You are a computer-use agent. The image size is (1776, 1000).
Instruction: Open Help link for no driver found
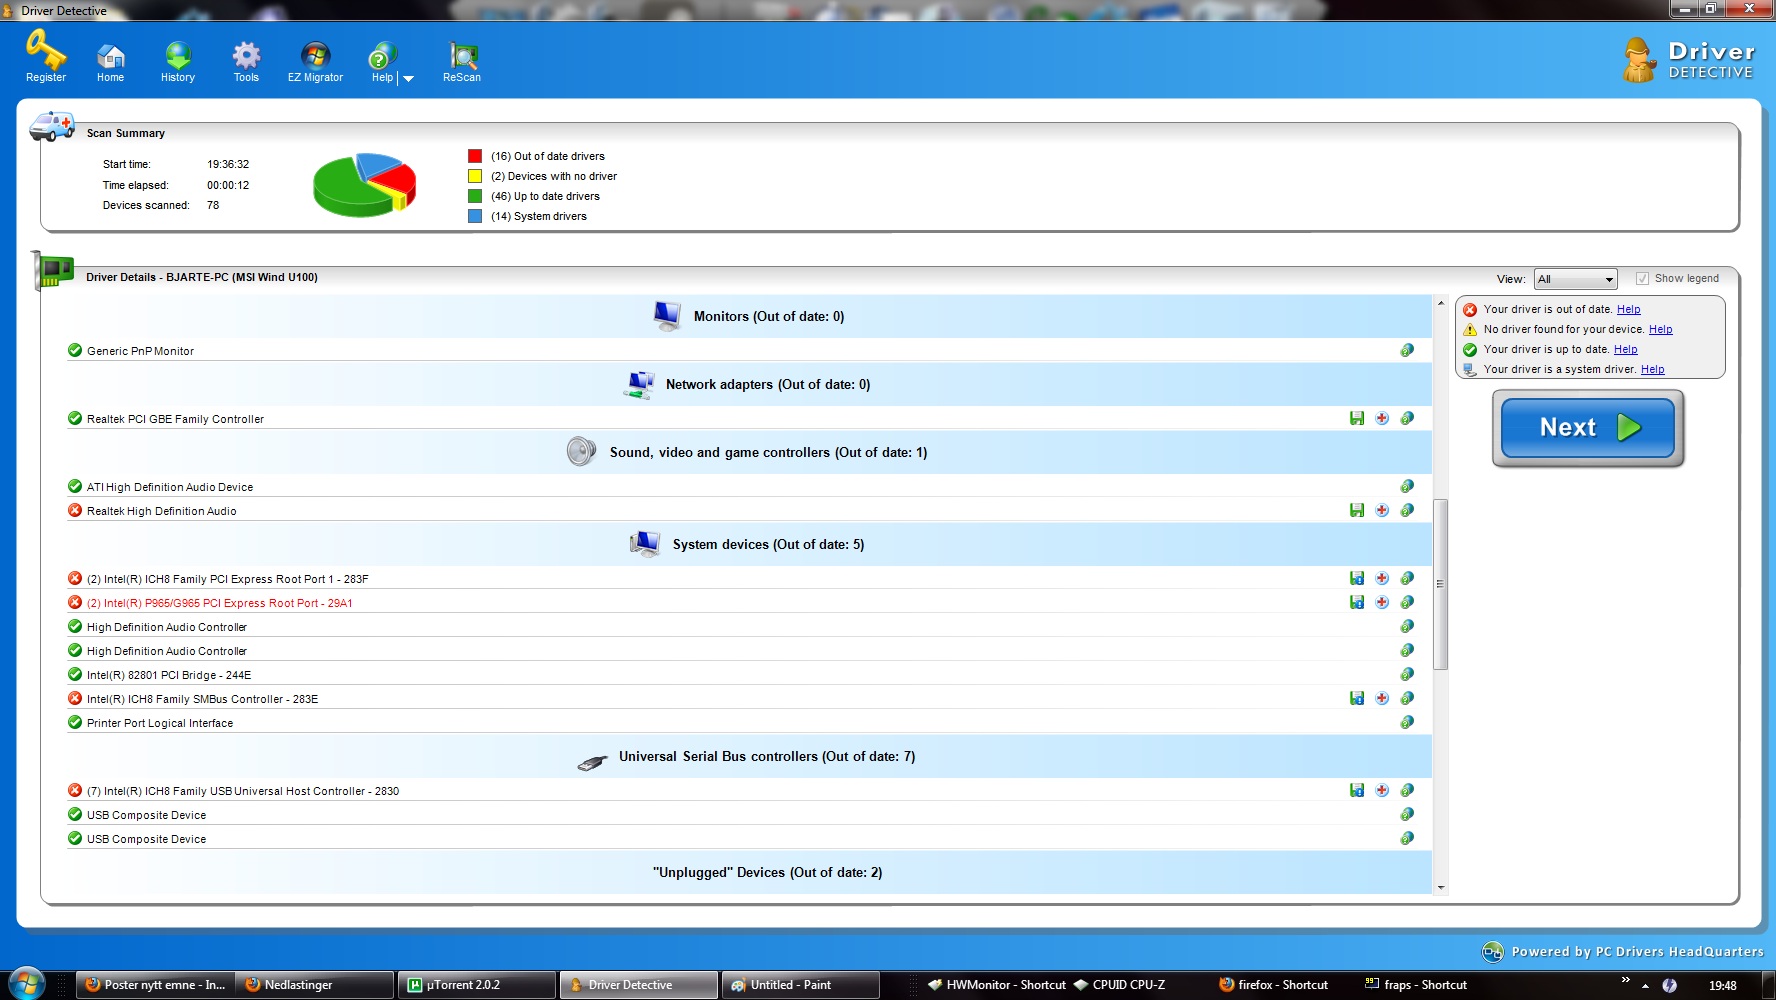tap(1660, 330)
